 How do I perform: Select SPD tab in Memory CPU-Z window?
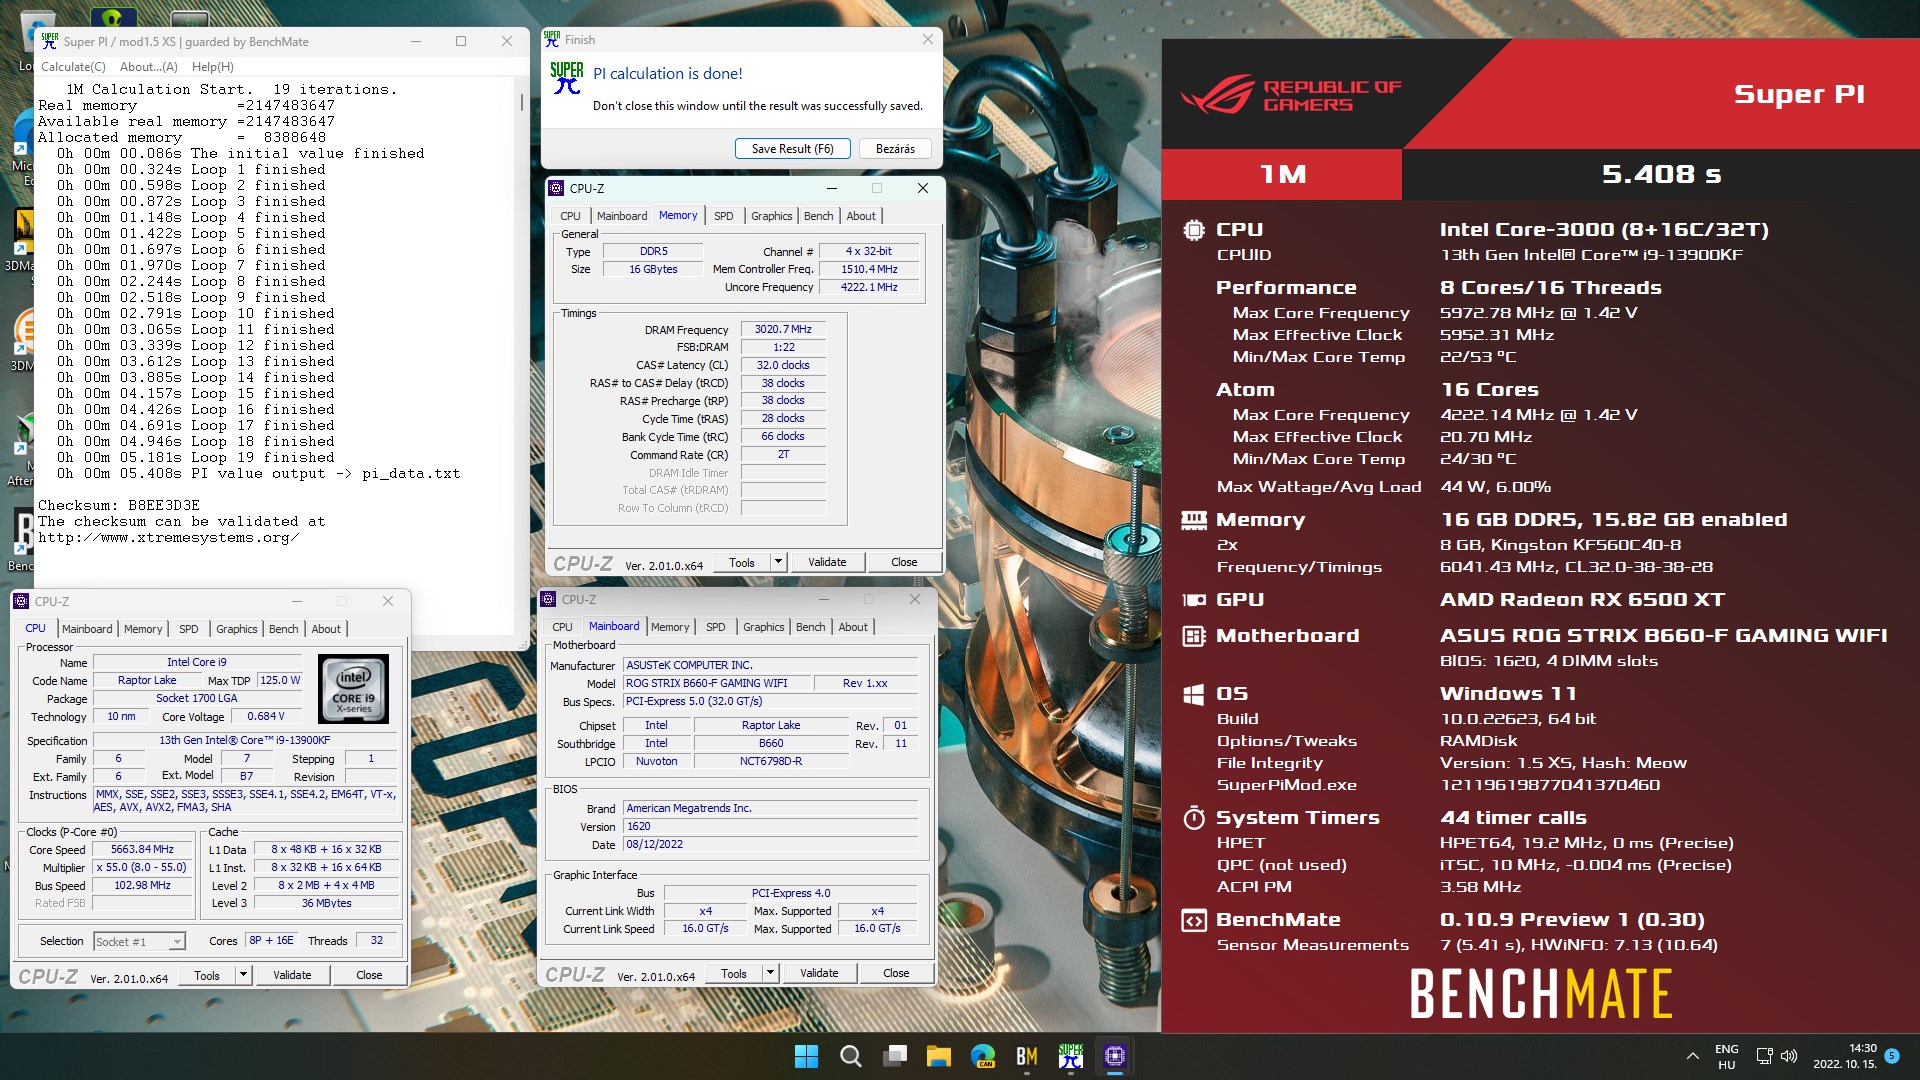point(723,216)
